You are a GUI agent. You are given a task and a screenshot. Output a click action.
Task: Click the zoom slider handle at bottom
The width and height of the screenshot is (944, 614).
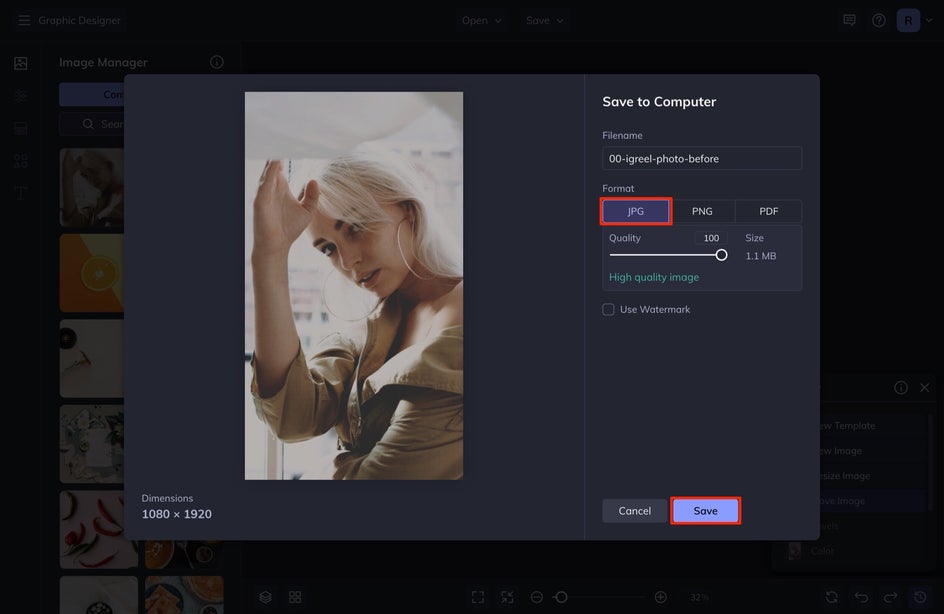(x=561, y=597)
